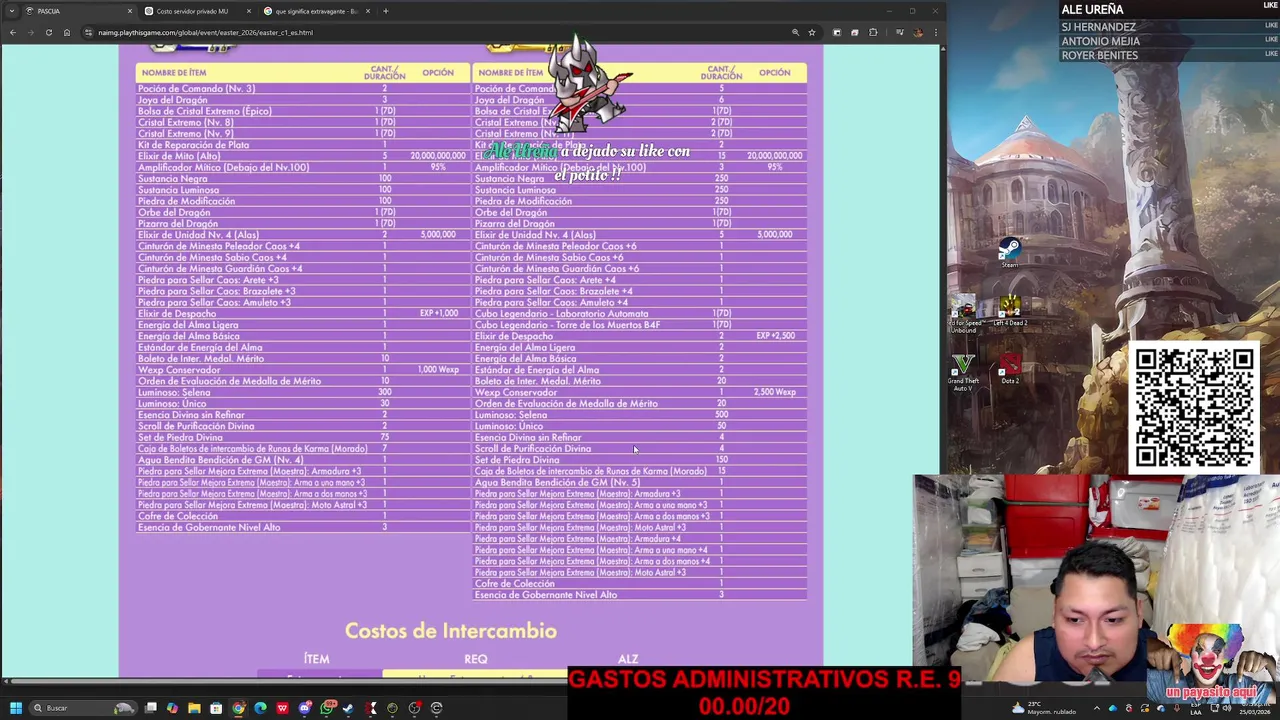This screenshot has width=1280, height=720.
Task: Open the Windows Start menu
Action: 16,708
